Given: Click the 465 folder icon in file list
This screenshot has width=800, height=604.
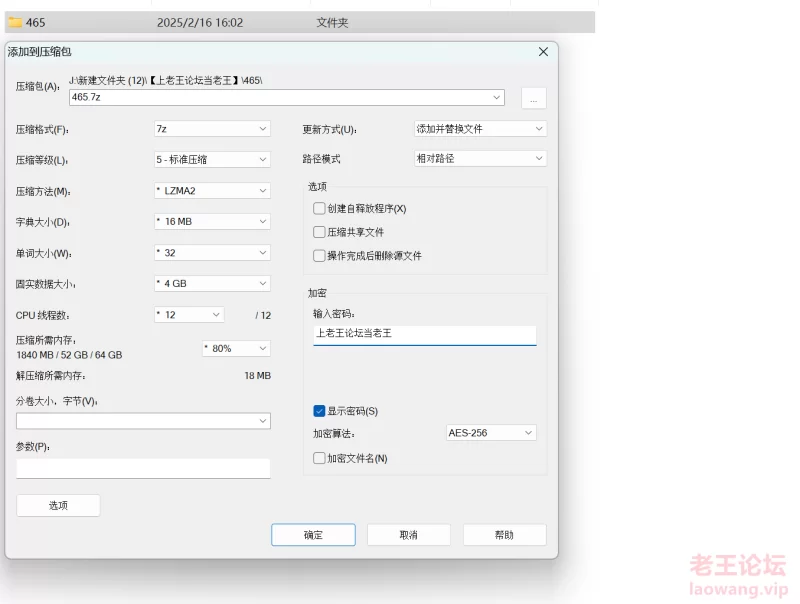Looking at the screenshot, I should point(15,22).
